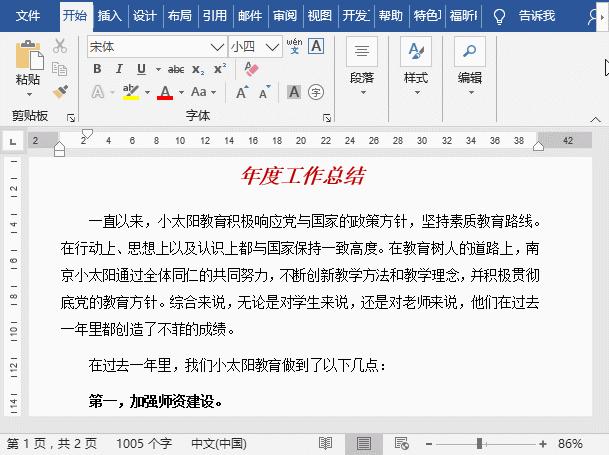
Task: Open the 文件 File tab
Action: coord(28,16)
